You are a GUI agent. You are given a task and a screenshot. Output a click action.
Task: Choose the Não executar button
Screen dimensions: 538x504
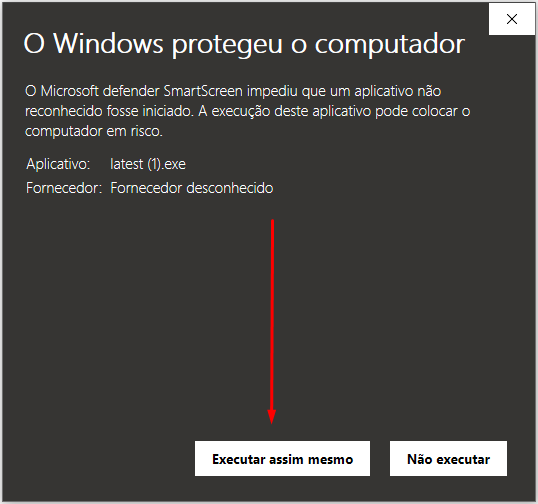click(x=448, y=458)
